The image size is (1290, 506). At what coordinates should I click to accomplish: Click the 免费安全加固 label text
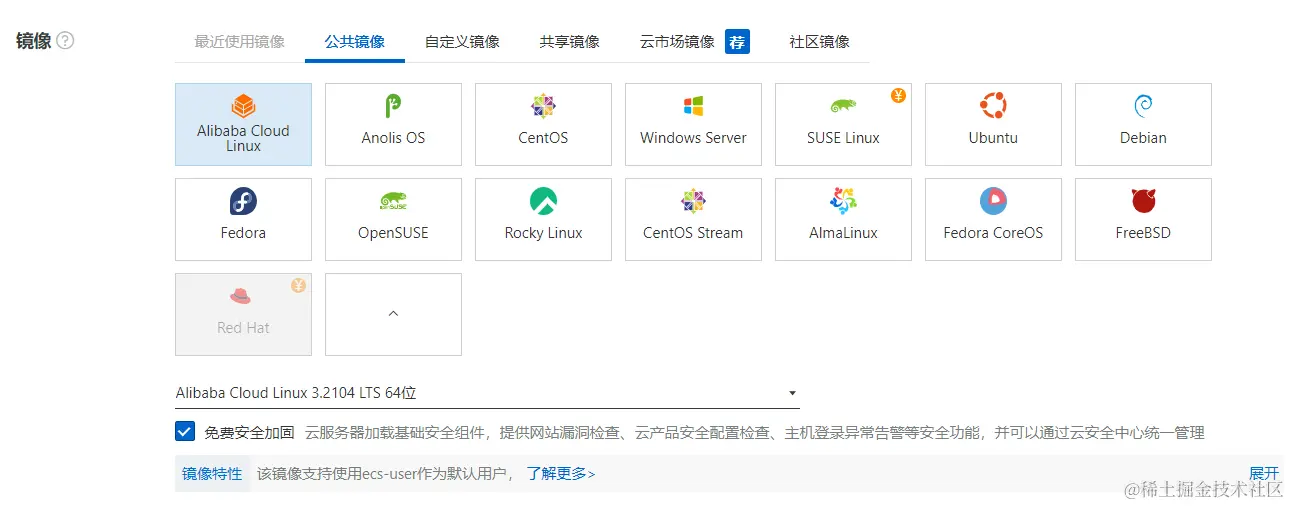(x=250, y=433)
